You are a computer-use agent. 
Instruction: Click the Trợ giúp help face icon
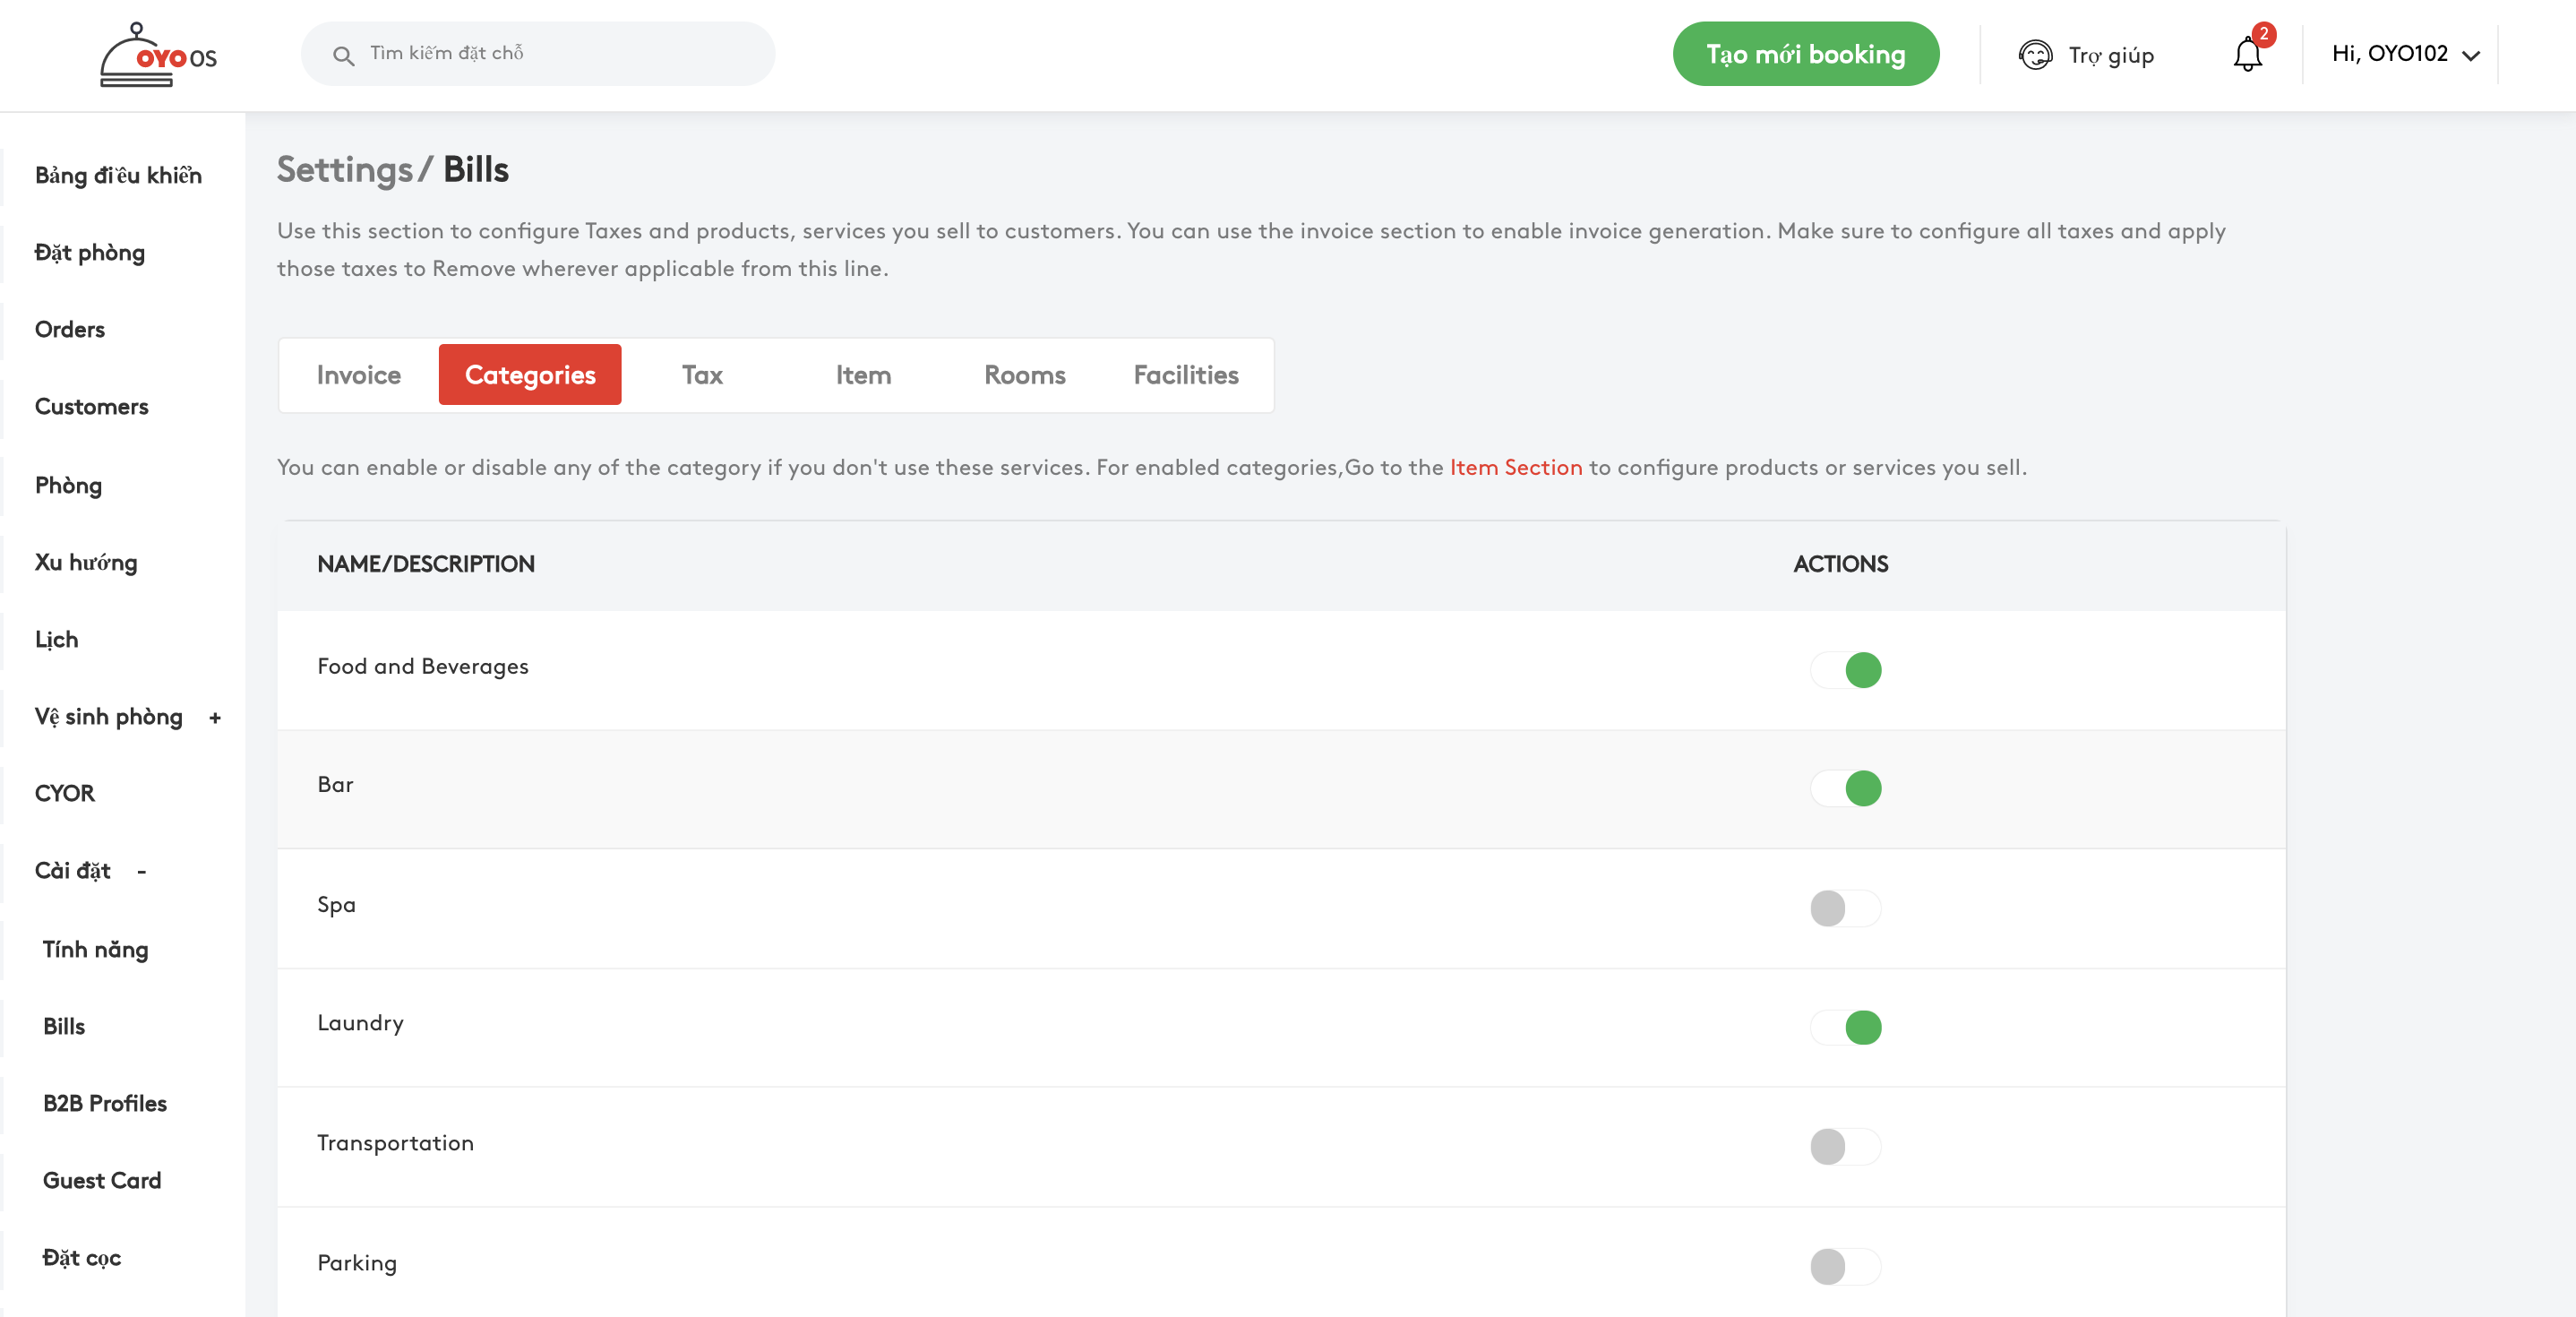2035,55
